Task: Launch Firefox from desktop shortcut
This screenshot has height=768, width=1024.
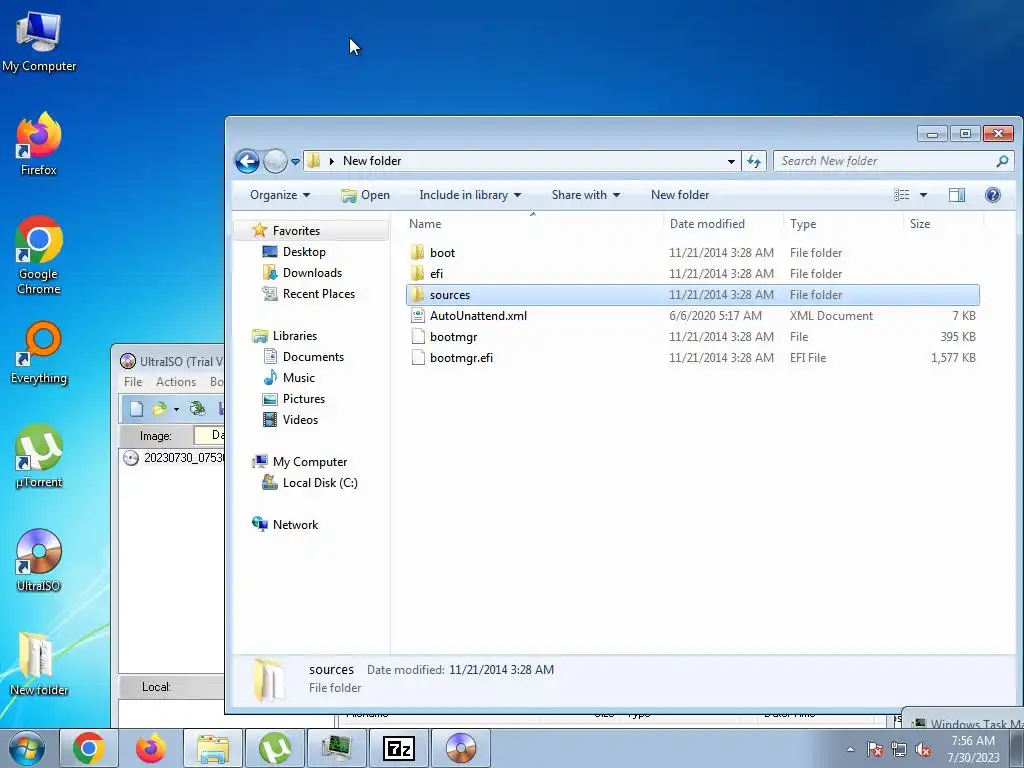Action: tap(39, 144)
